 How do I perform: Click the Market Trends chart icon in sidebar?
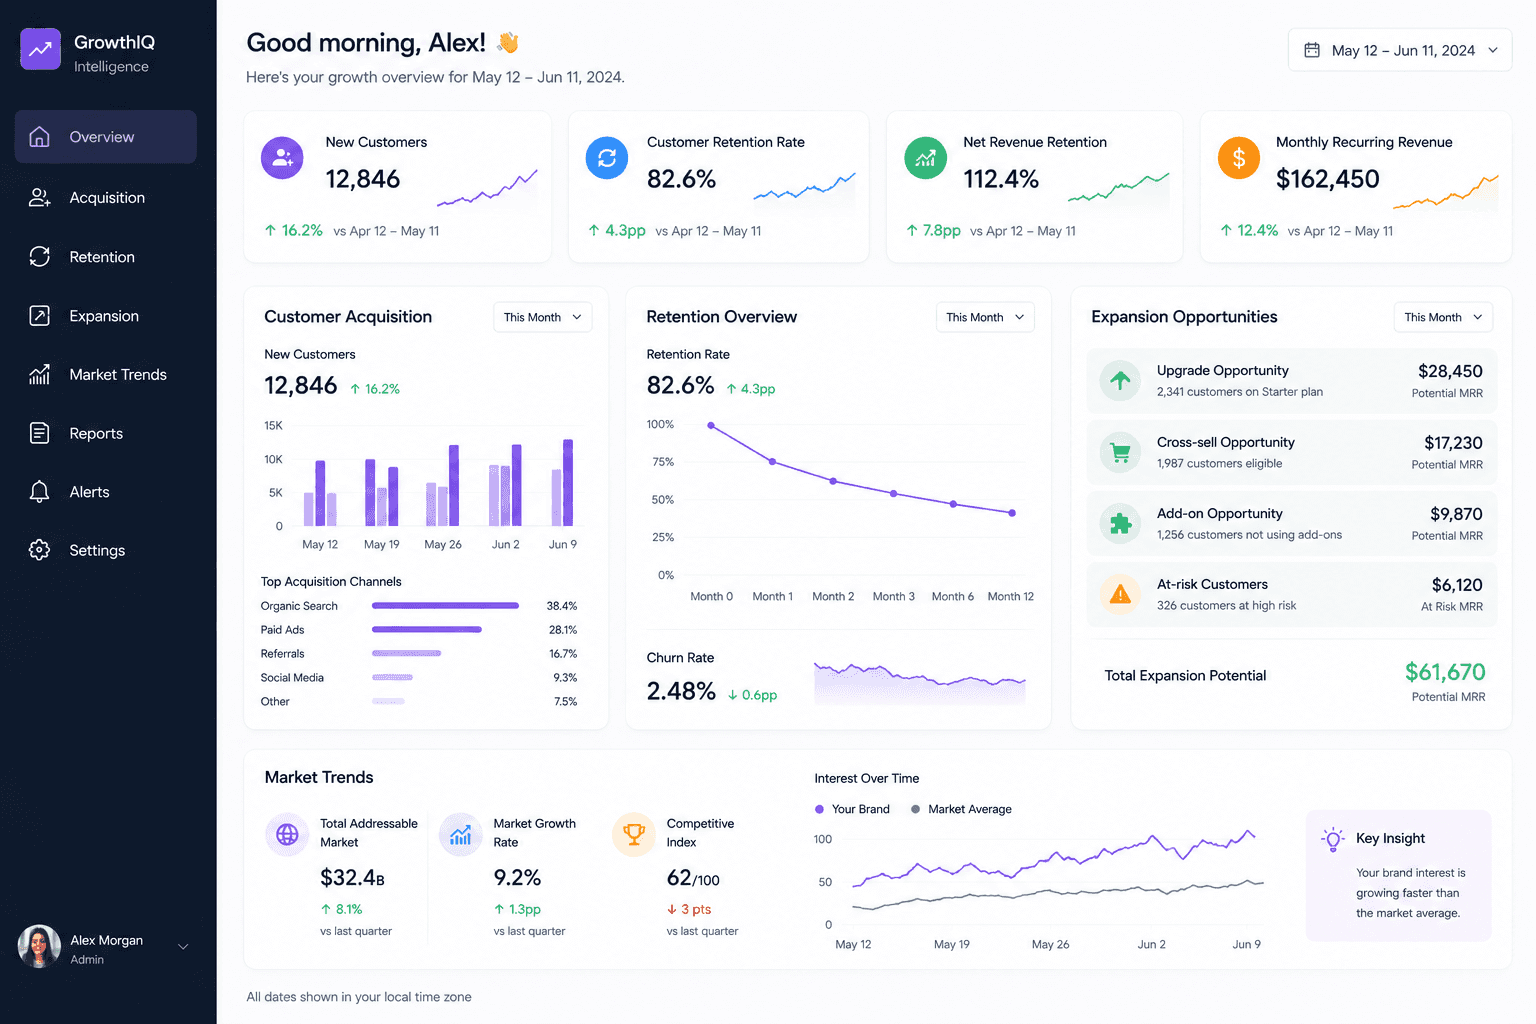[x=39, y=375]
